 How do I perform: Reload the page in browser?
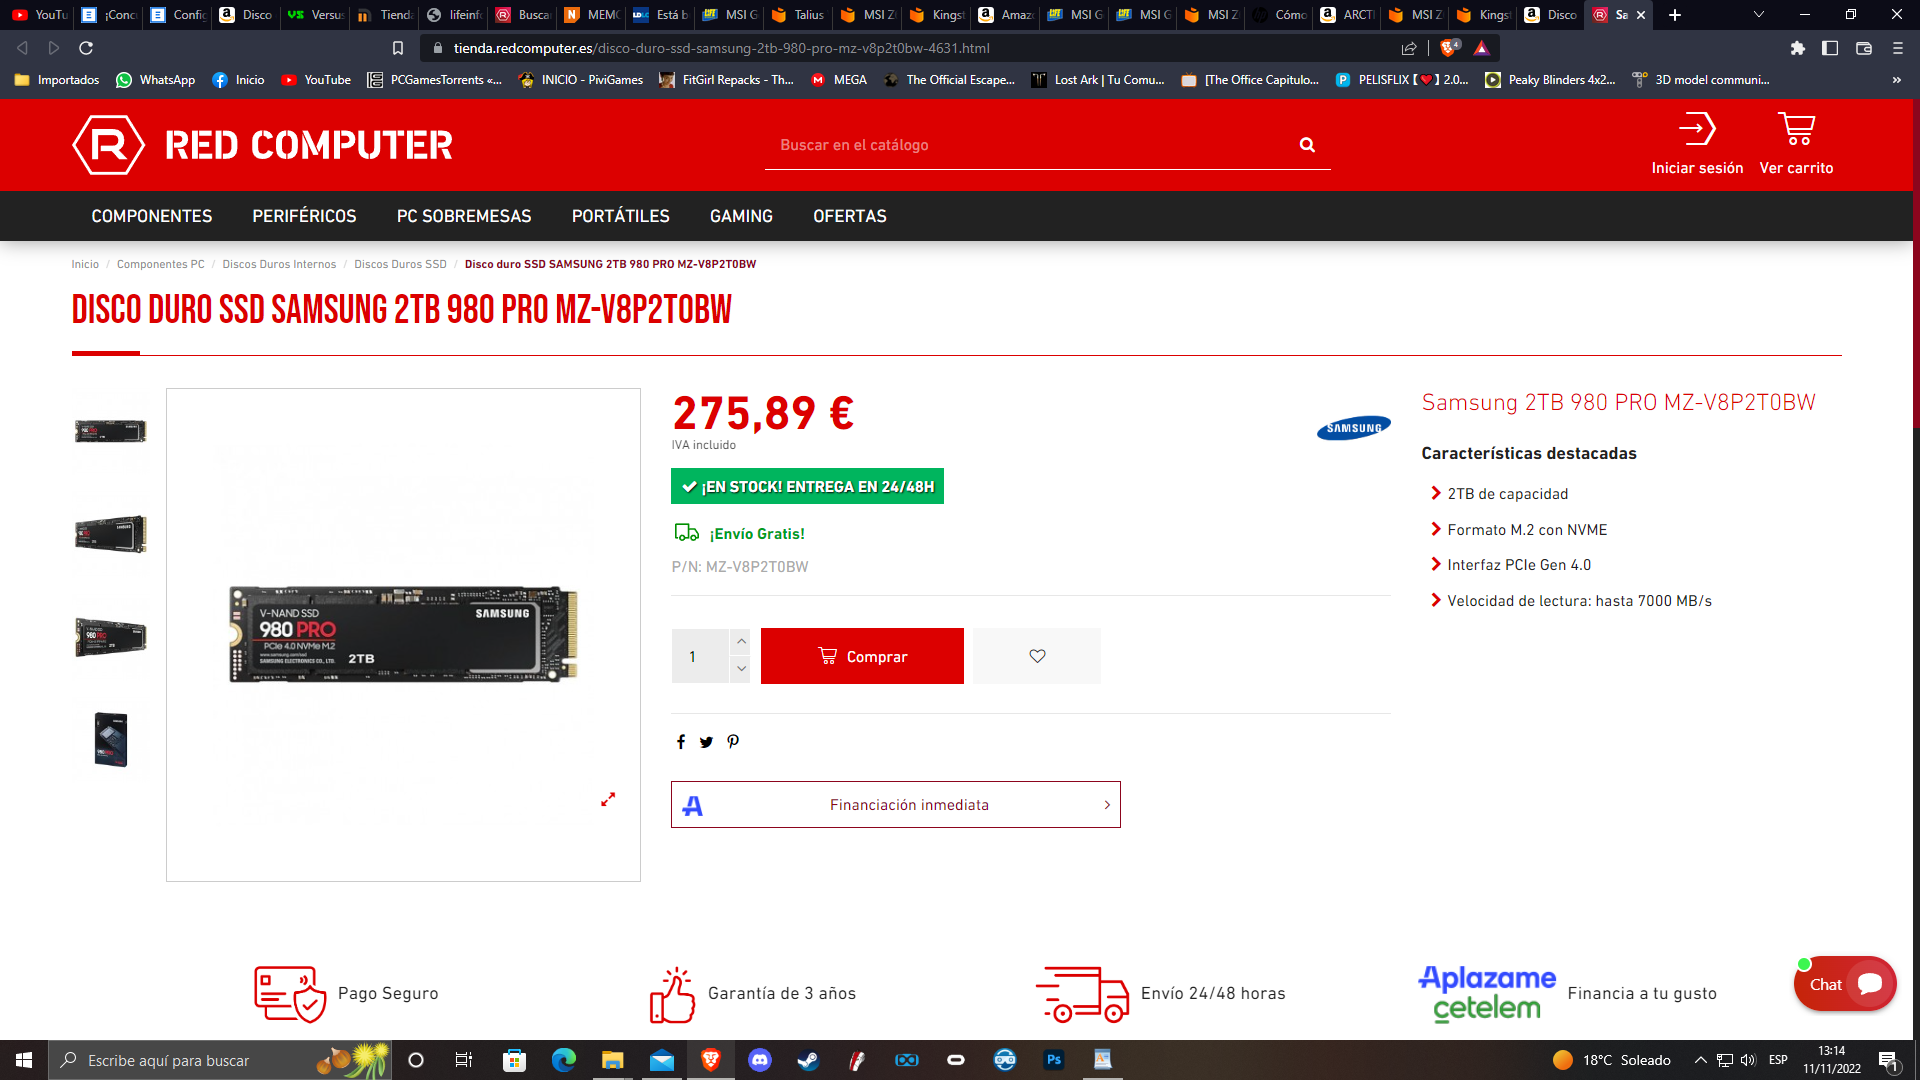[86, 48]
